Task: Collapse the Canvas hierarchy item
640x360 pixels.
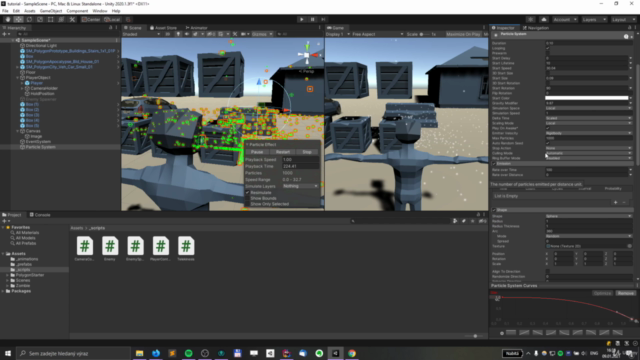Action: point(18,131)
